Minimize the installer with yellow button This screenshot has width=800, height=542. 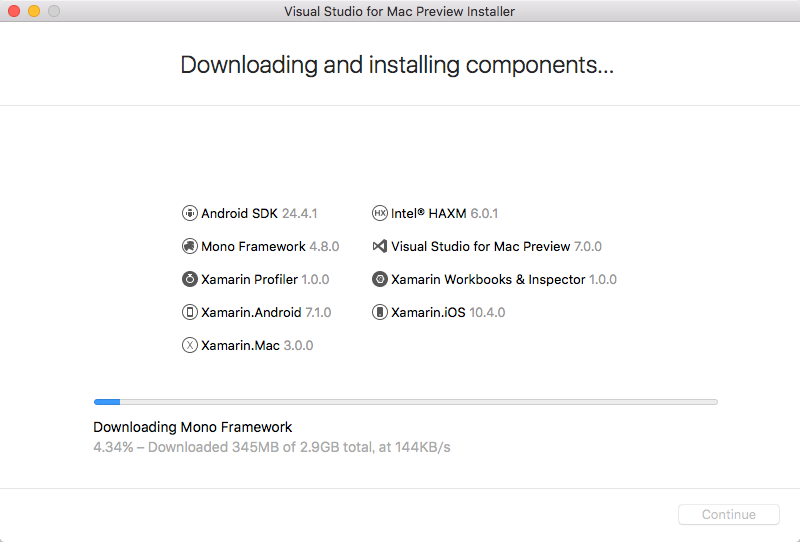pos(34,11)
